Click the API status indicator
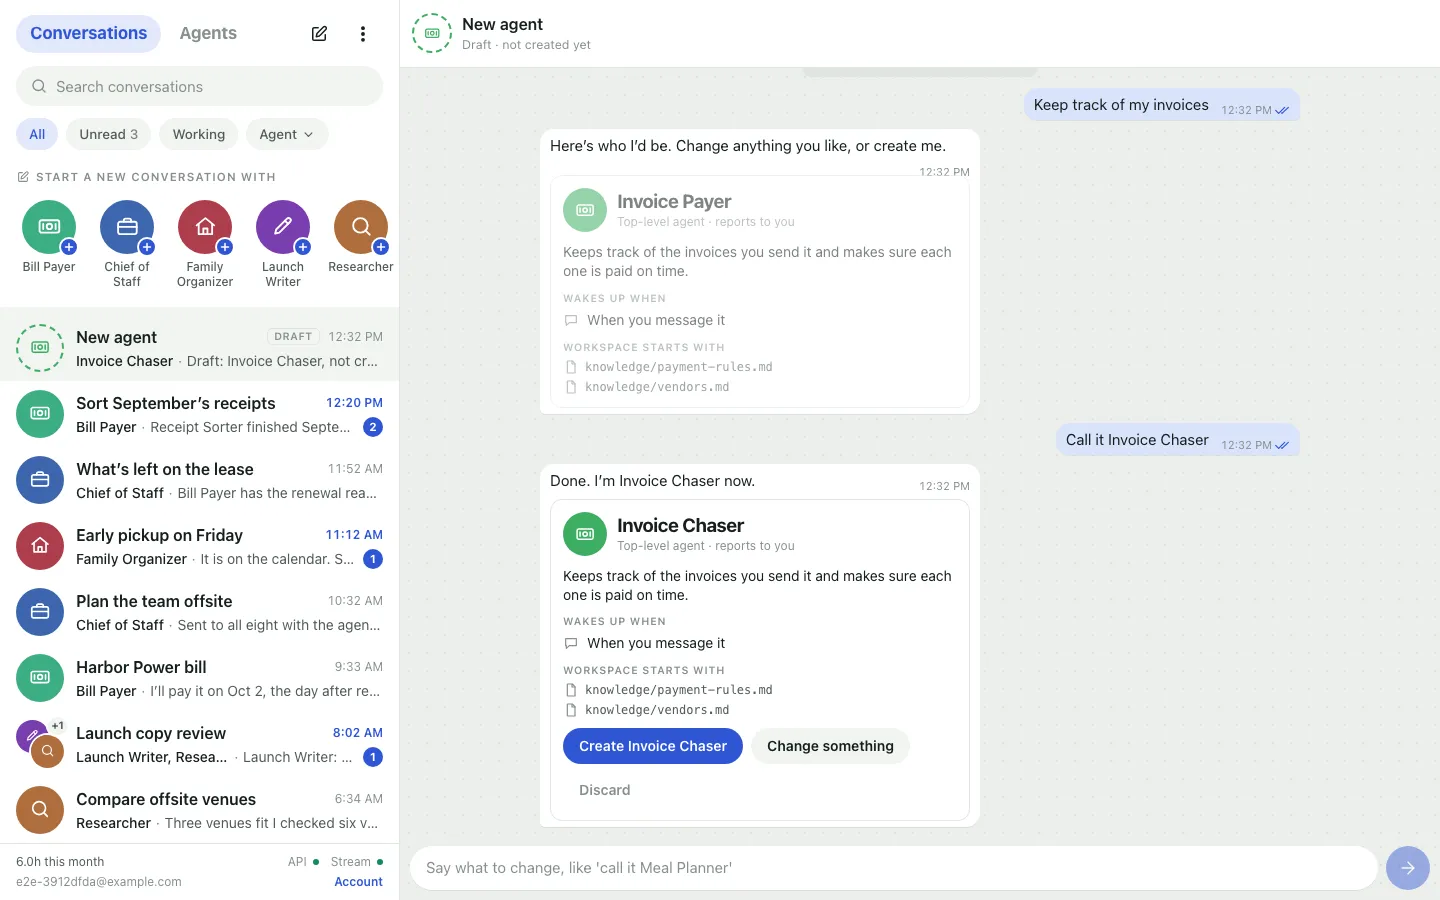The image size is (1440, 900). [x=303, y=862]
